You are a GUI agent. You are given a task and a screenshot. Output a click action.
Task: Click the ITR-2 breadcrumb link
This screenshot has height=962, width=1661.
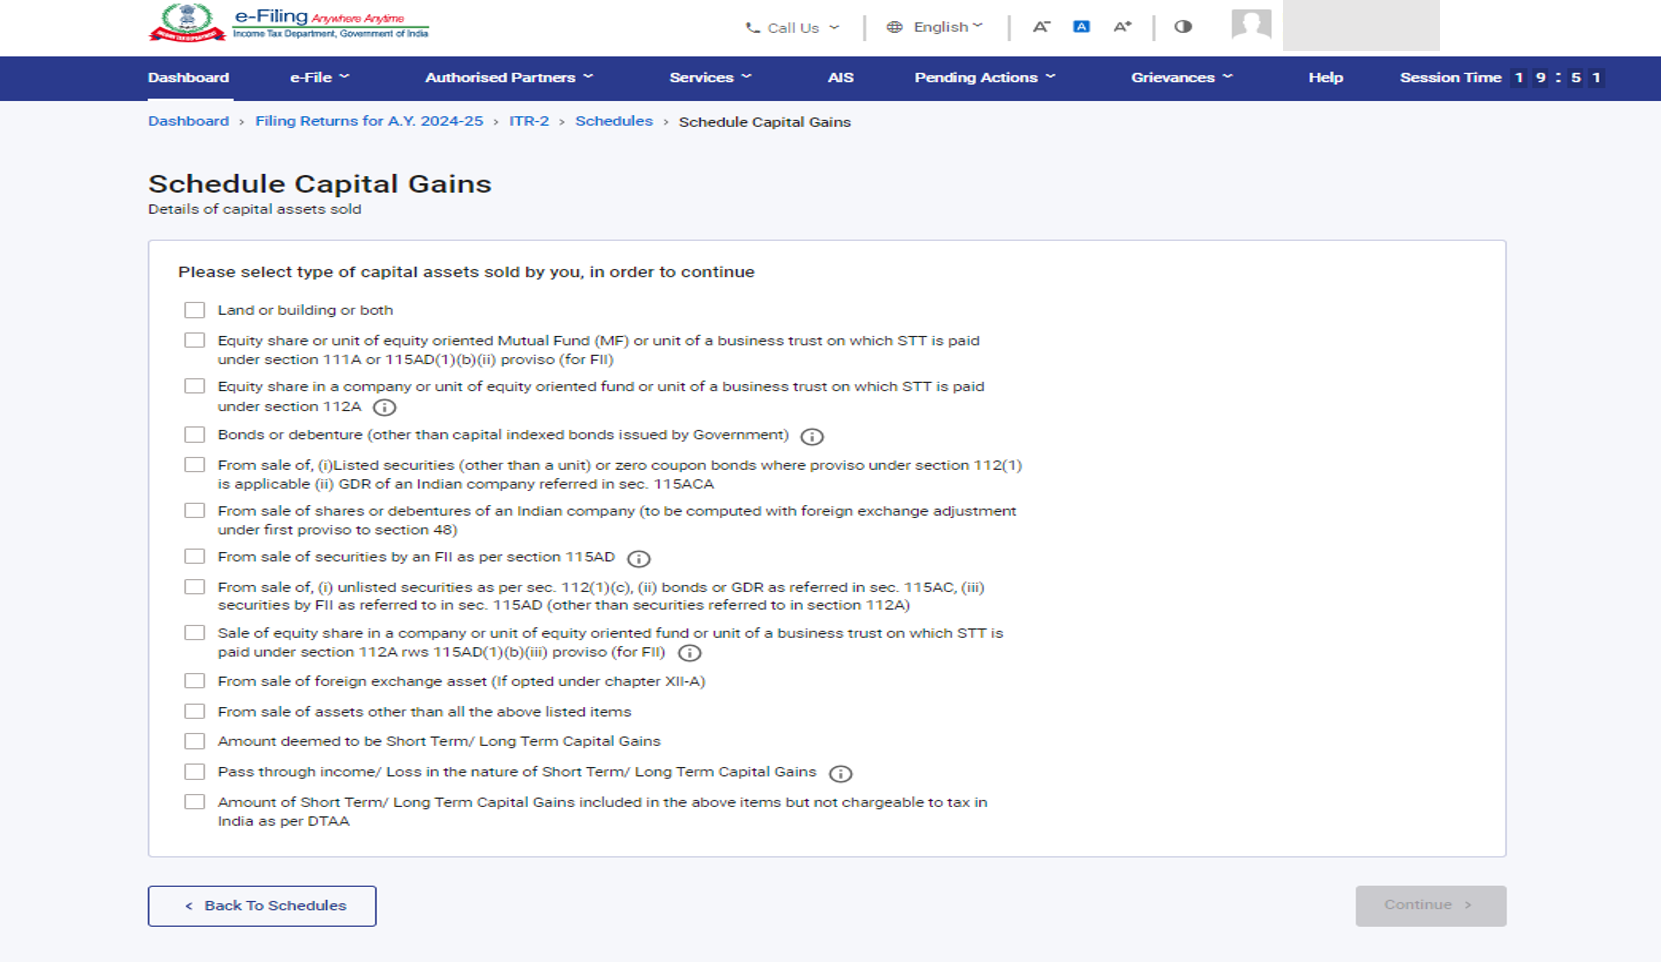529,121
